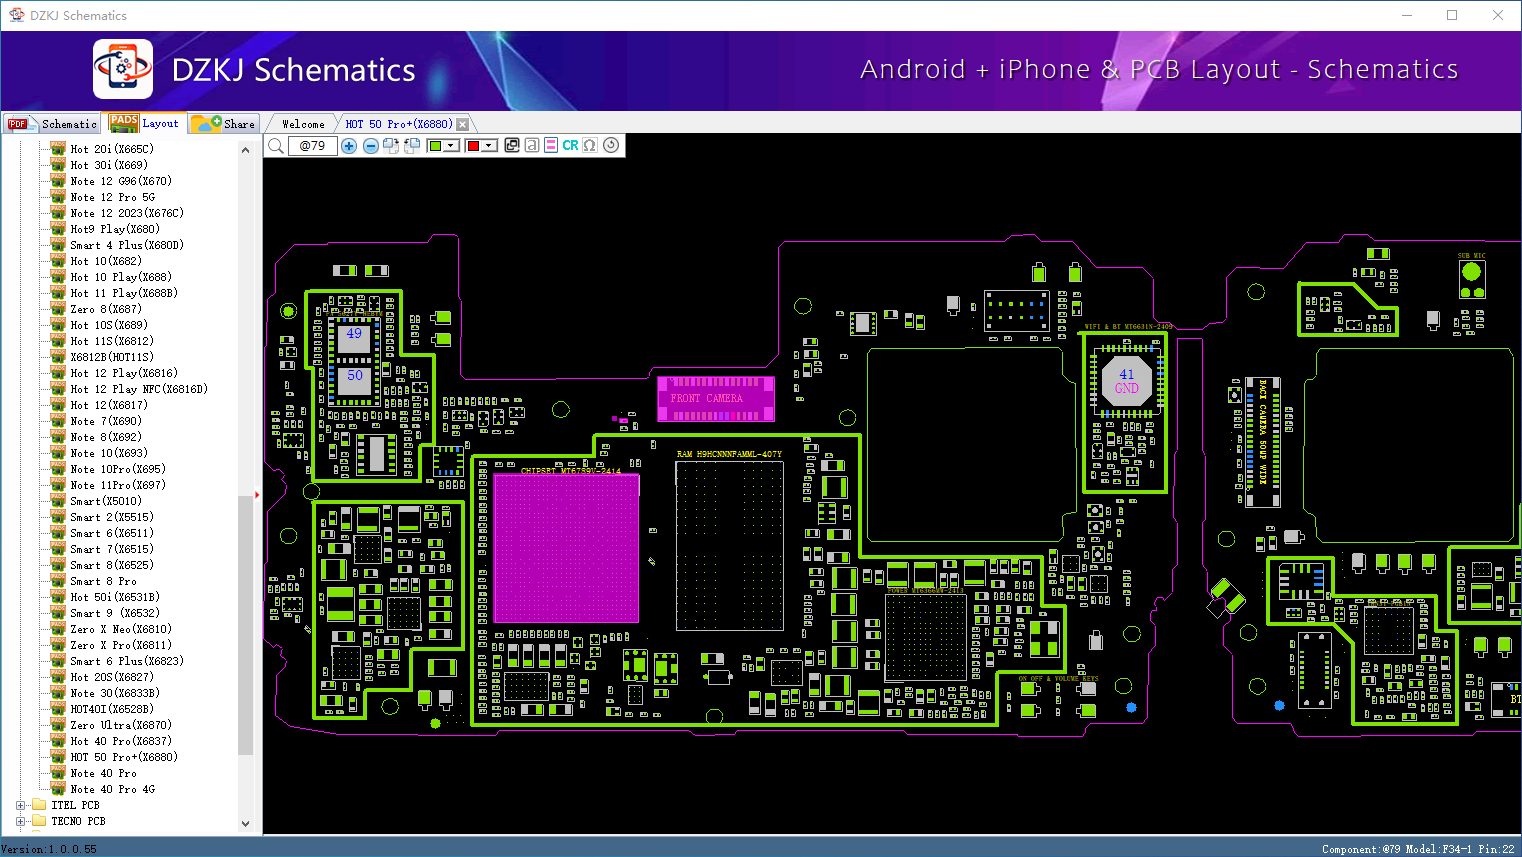
Task: Click the Version:1.0.0.55 status text
Action: (49, 849)
